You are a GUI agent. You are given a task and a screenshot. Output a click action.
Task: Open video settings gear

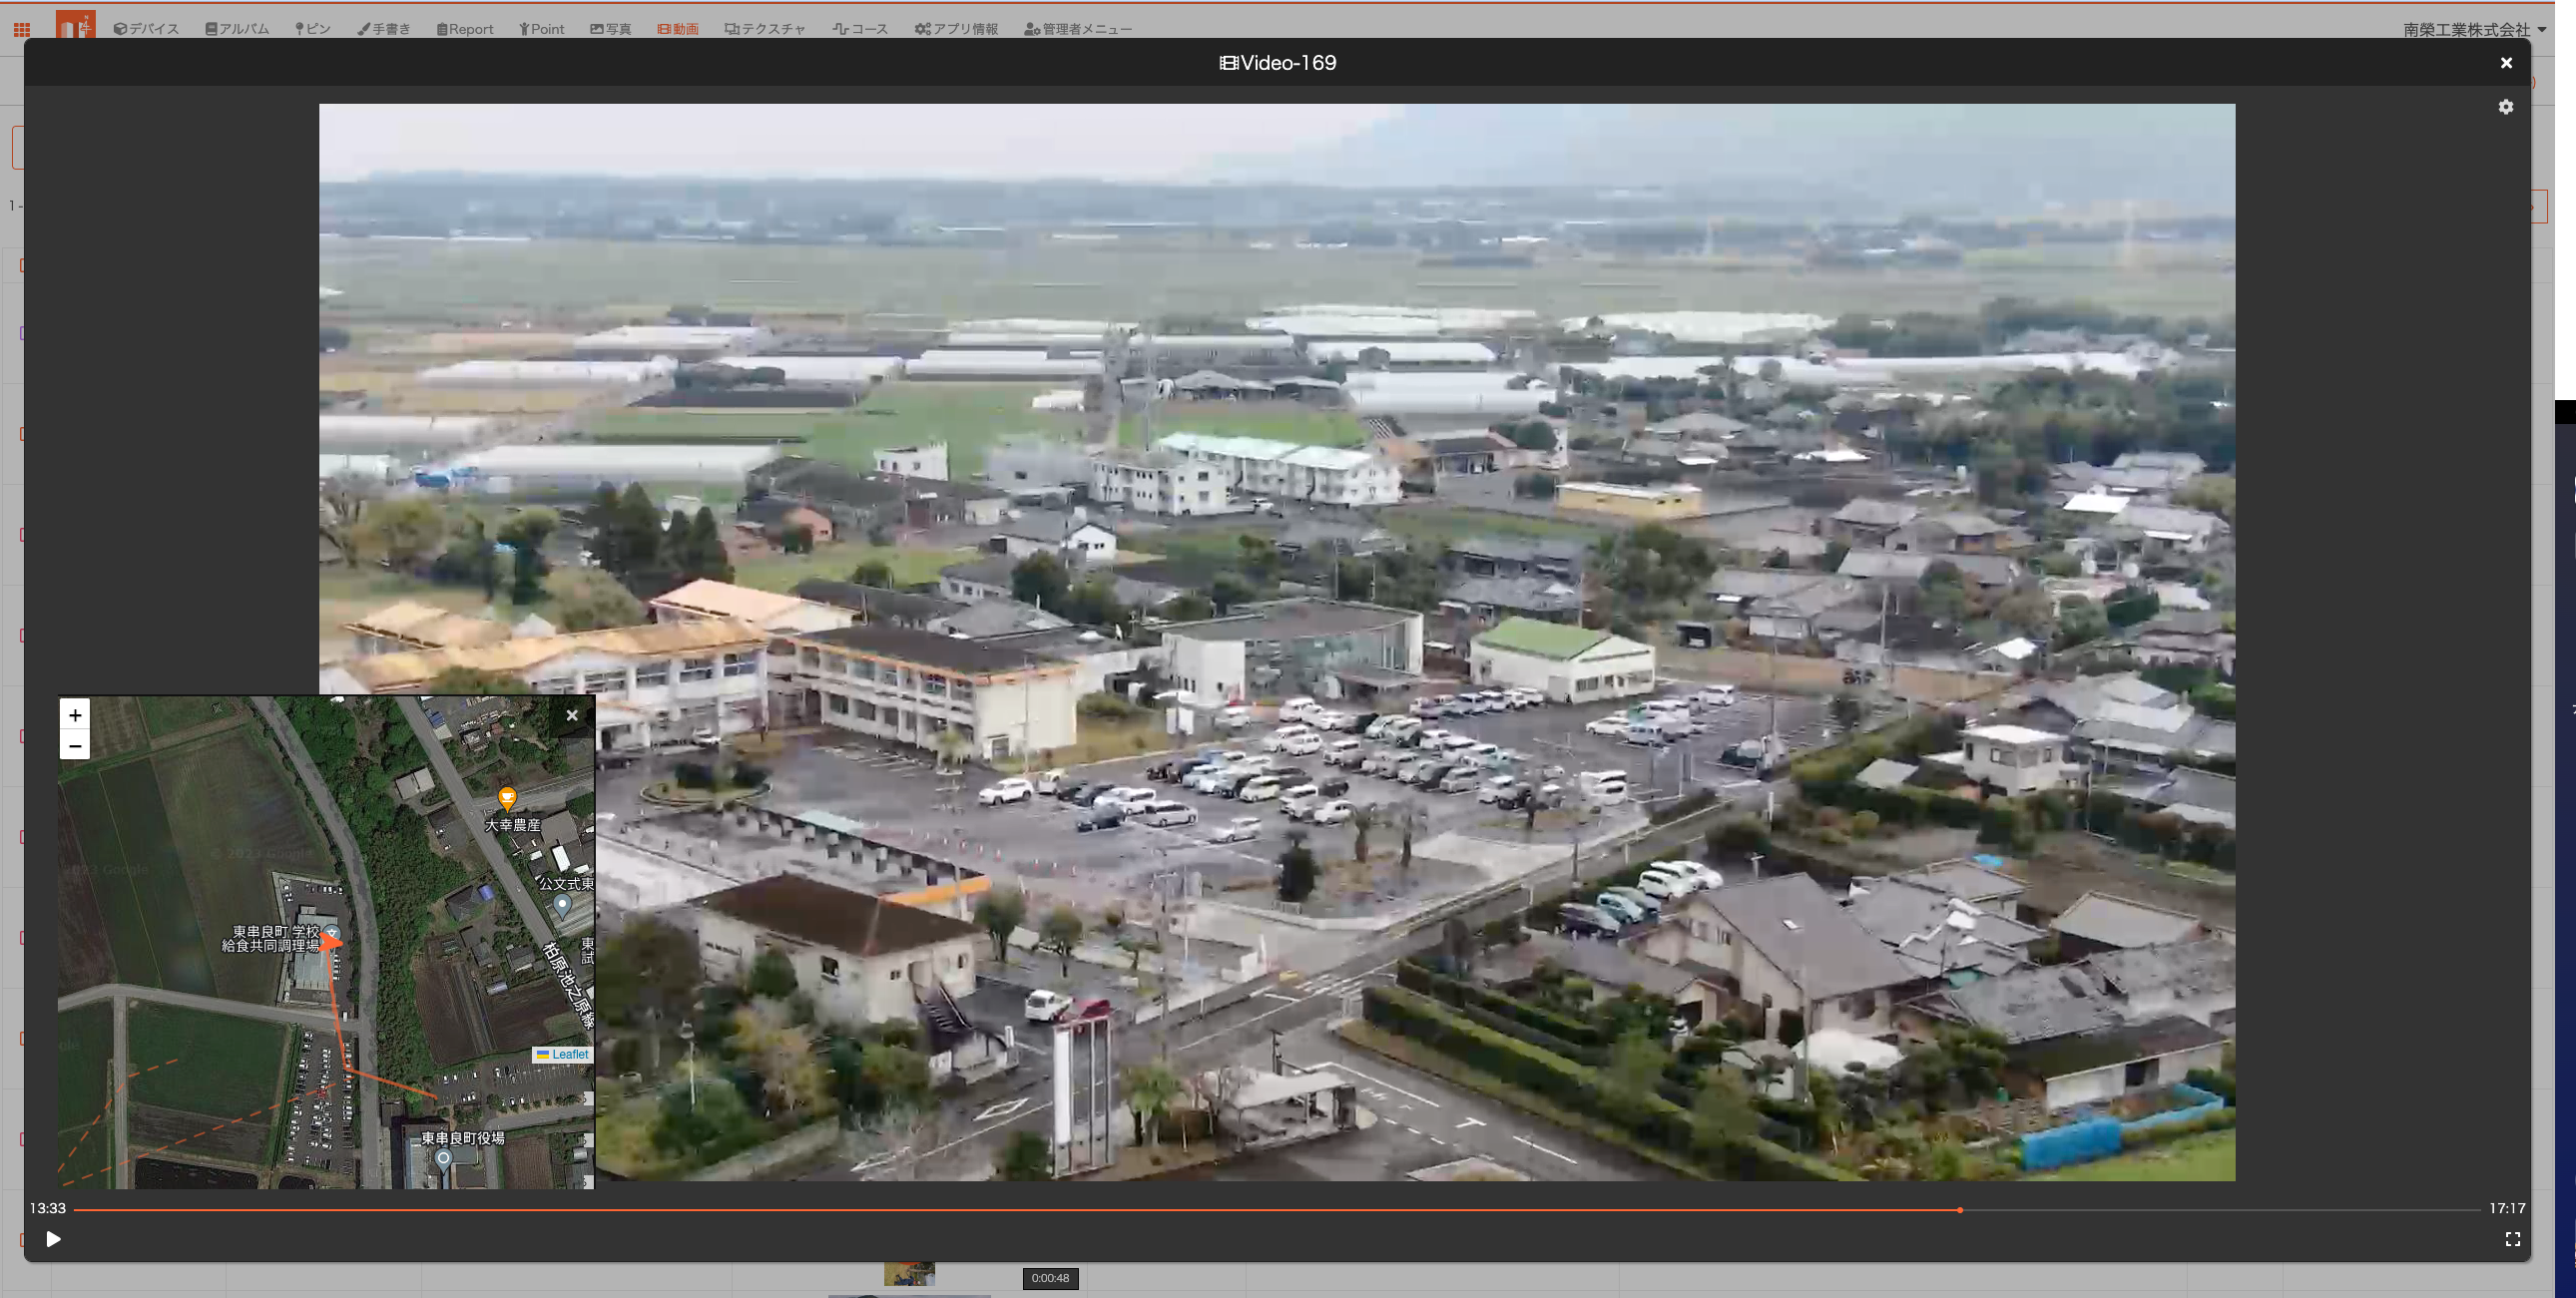(2505, 107)
